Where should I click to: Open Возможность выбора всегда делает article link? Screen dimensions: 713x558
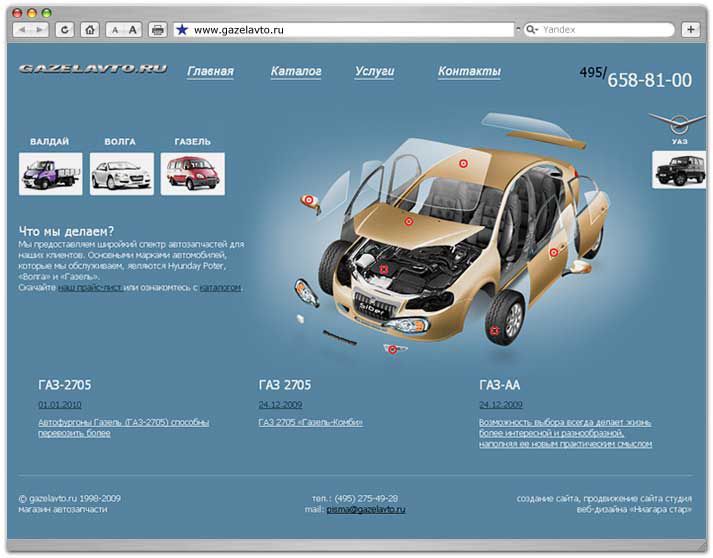(565, 433)
